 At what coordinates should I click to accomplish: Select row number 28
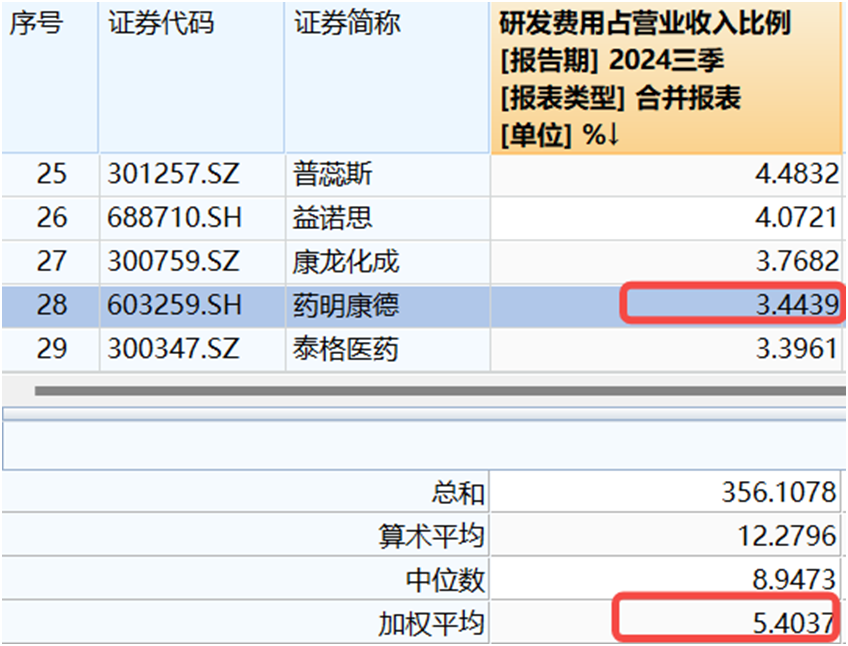point(50,306)
